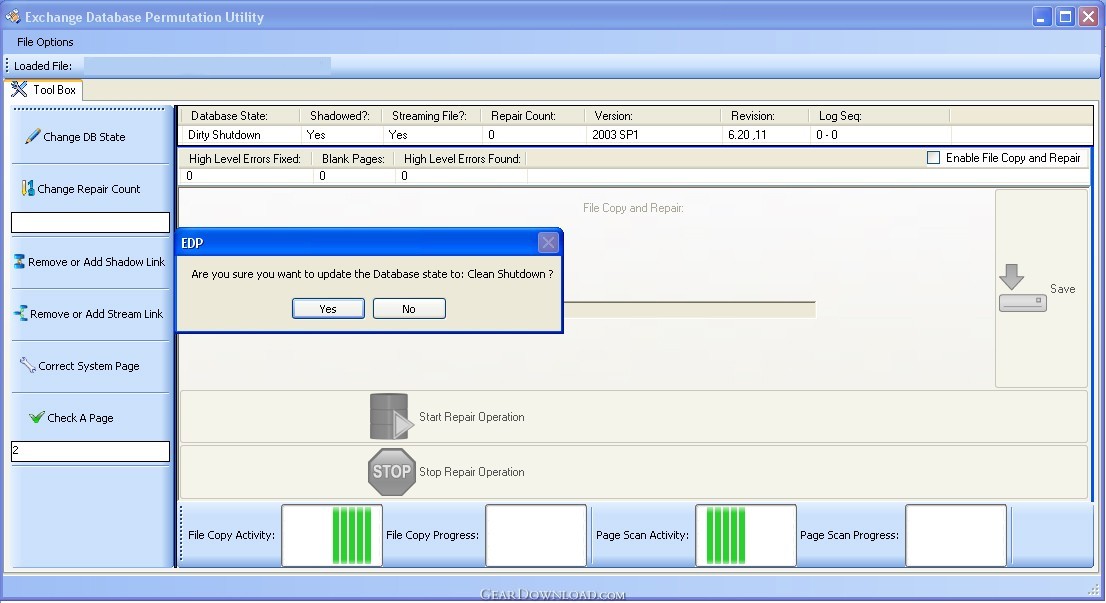Click the Save drive arrow icon
Screen dimensions: 1106x603
tap(1022, 288)
